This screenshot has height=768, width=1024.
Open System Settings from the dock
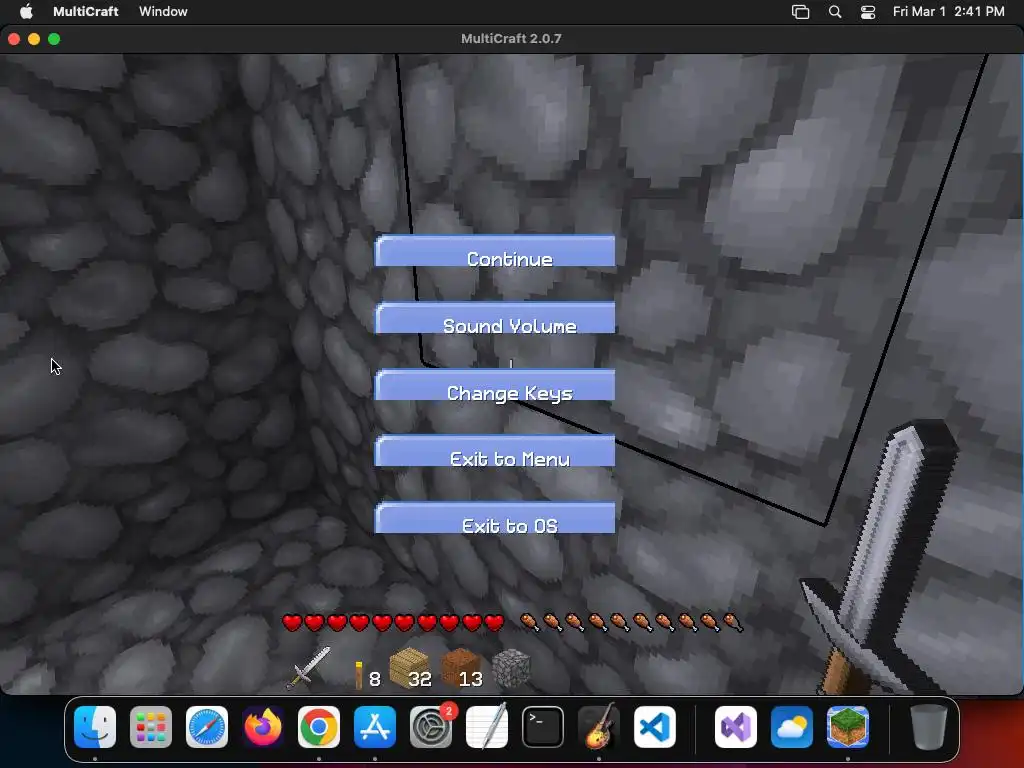[431, 727]
